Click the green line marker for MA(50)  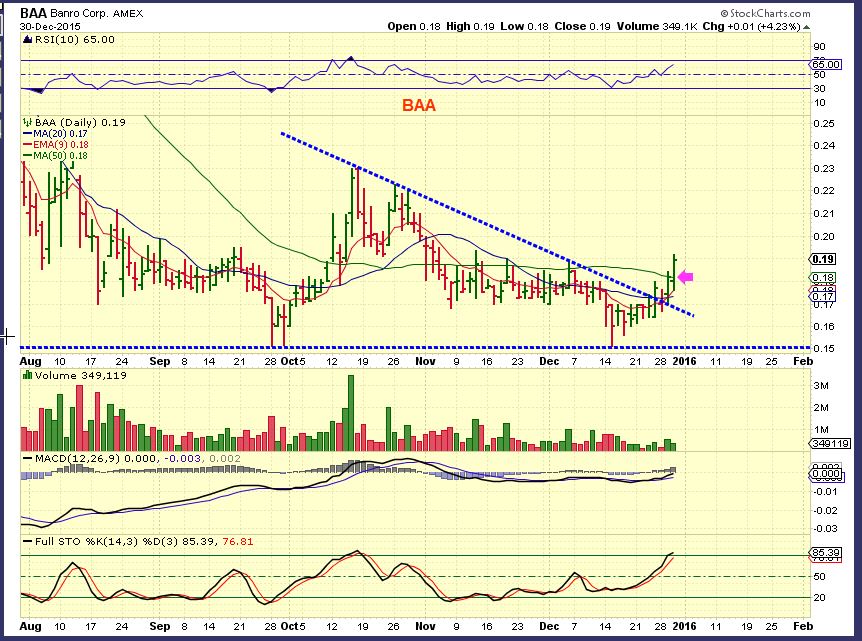27,156
